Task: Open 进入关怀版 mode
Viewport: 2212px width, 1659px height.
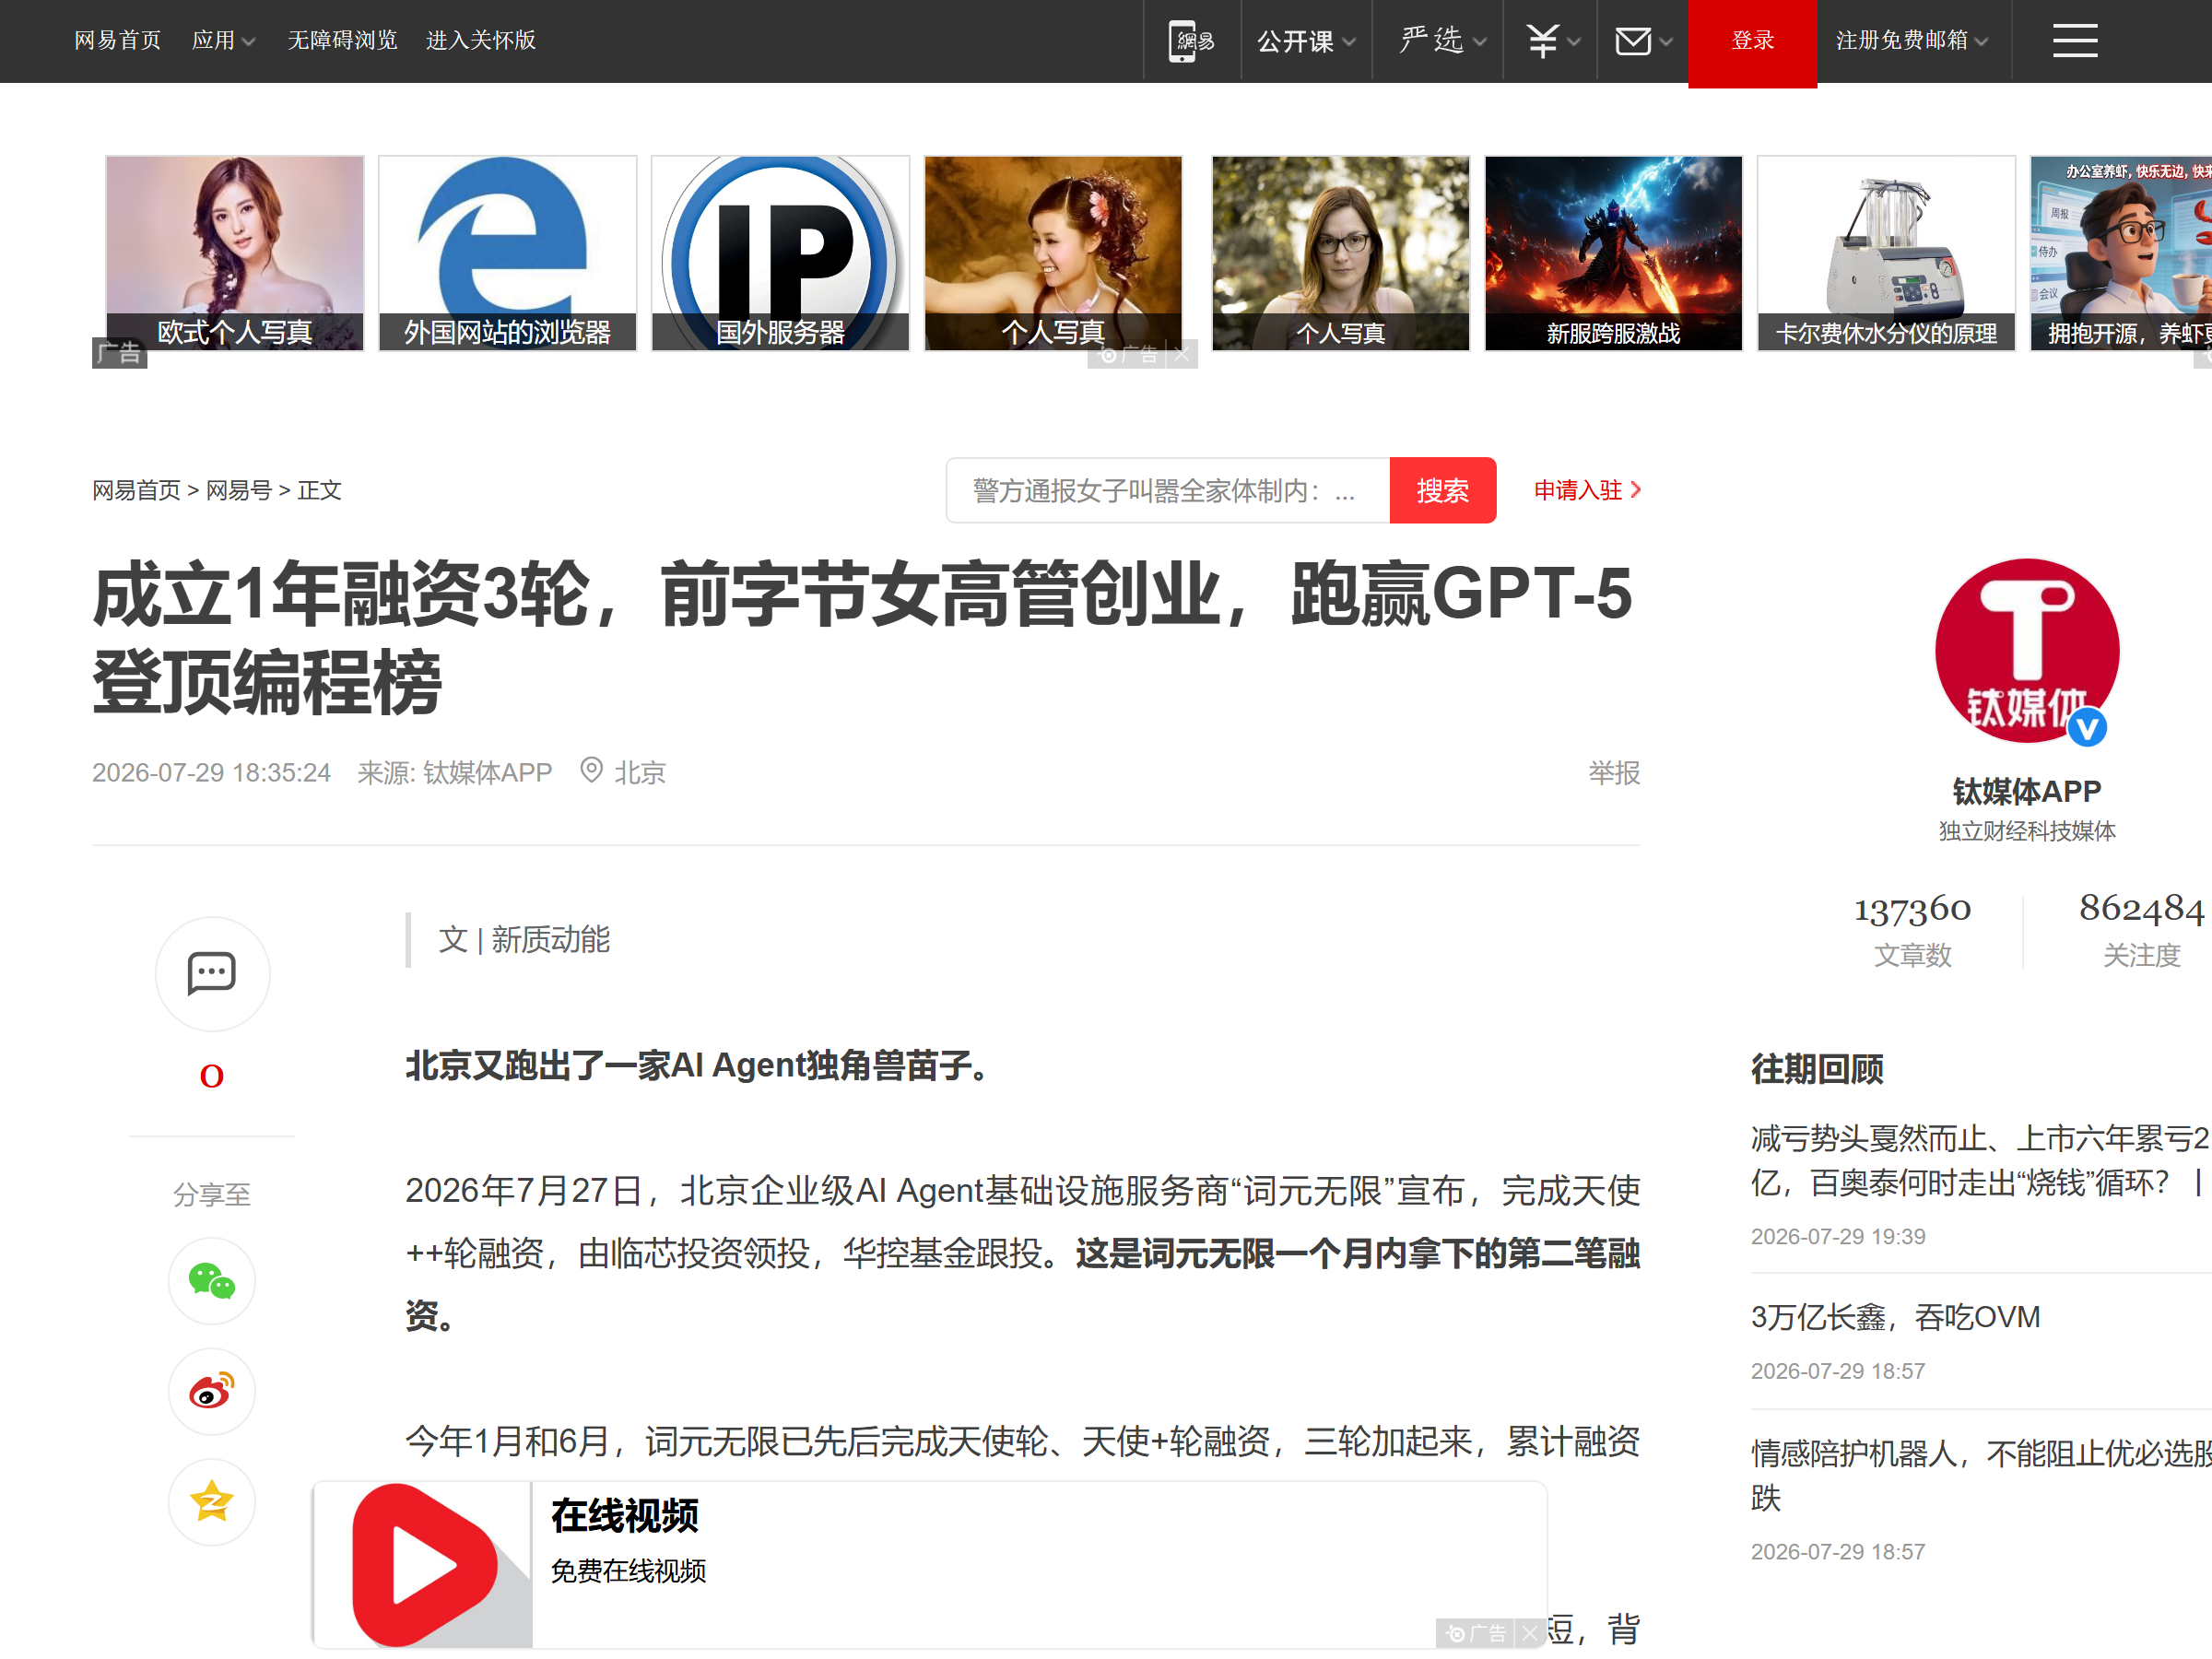Action: pyautogui.click(x=481, y=41)
